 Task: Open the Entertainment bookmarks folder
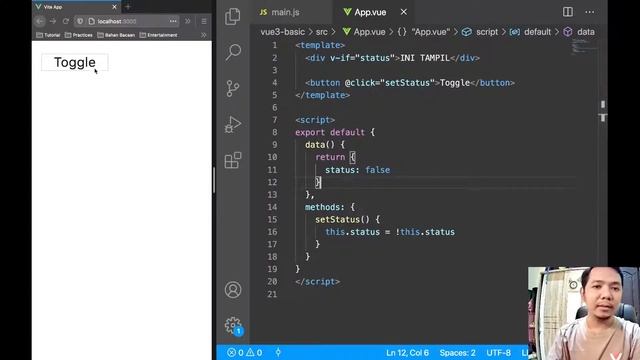click(159, 35)
